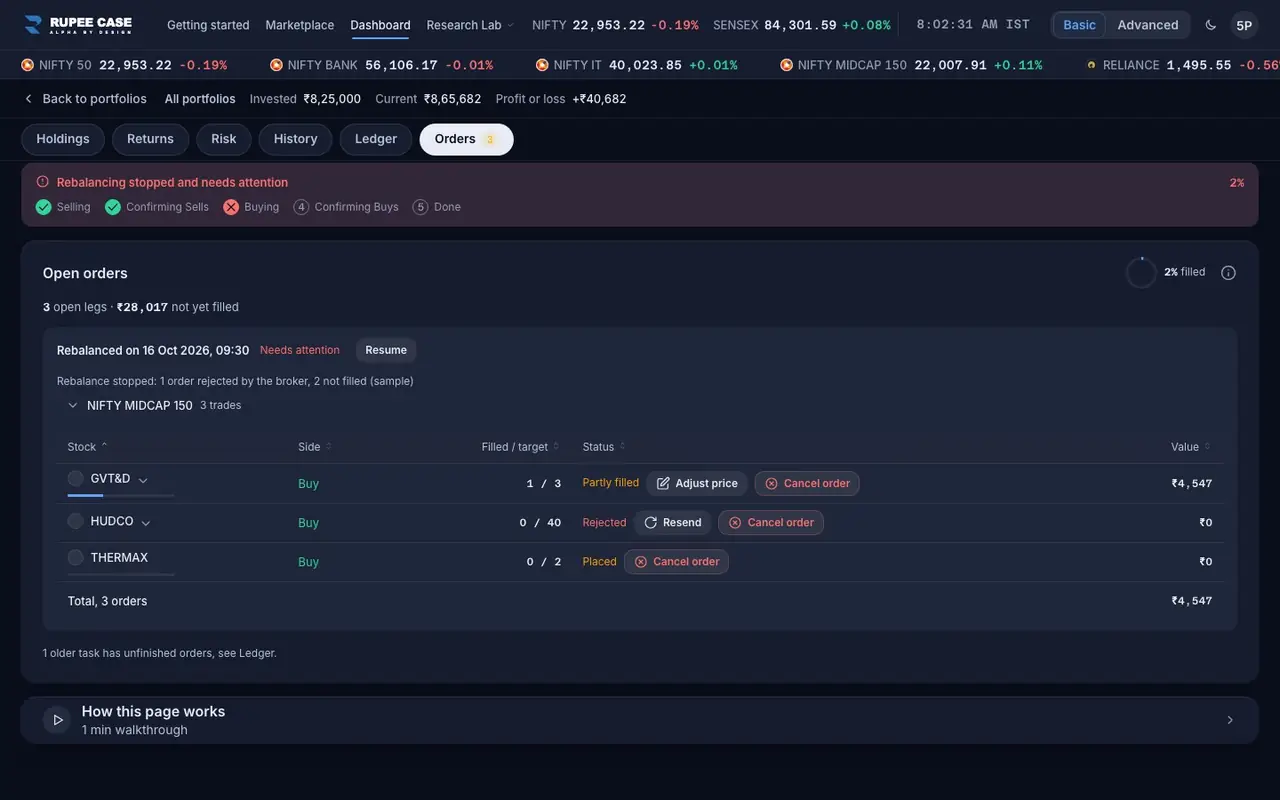Play the How this page works walkthrough
This screenshot has height=800, width=1280.
coord(57,720)
